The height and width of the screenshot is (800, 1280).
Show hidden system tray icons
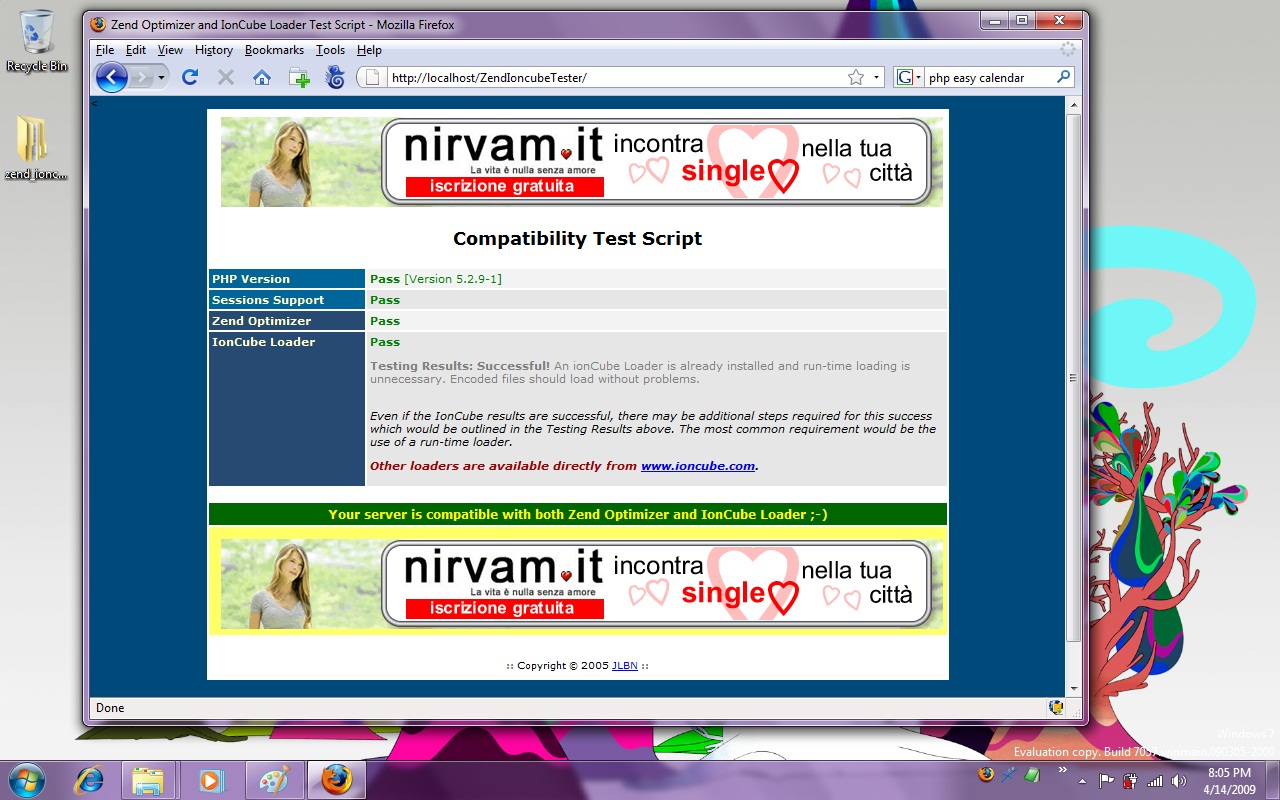[x=1062, y=770]
